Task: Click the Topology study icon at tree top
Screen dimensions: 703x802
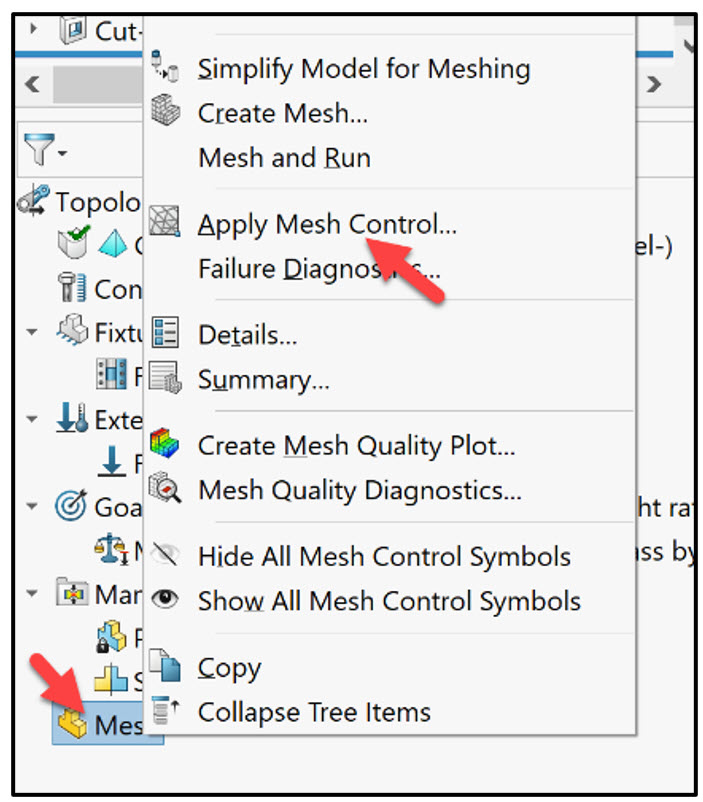Action: point(31,201)
